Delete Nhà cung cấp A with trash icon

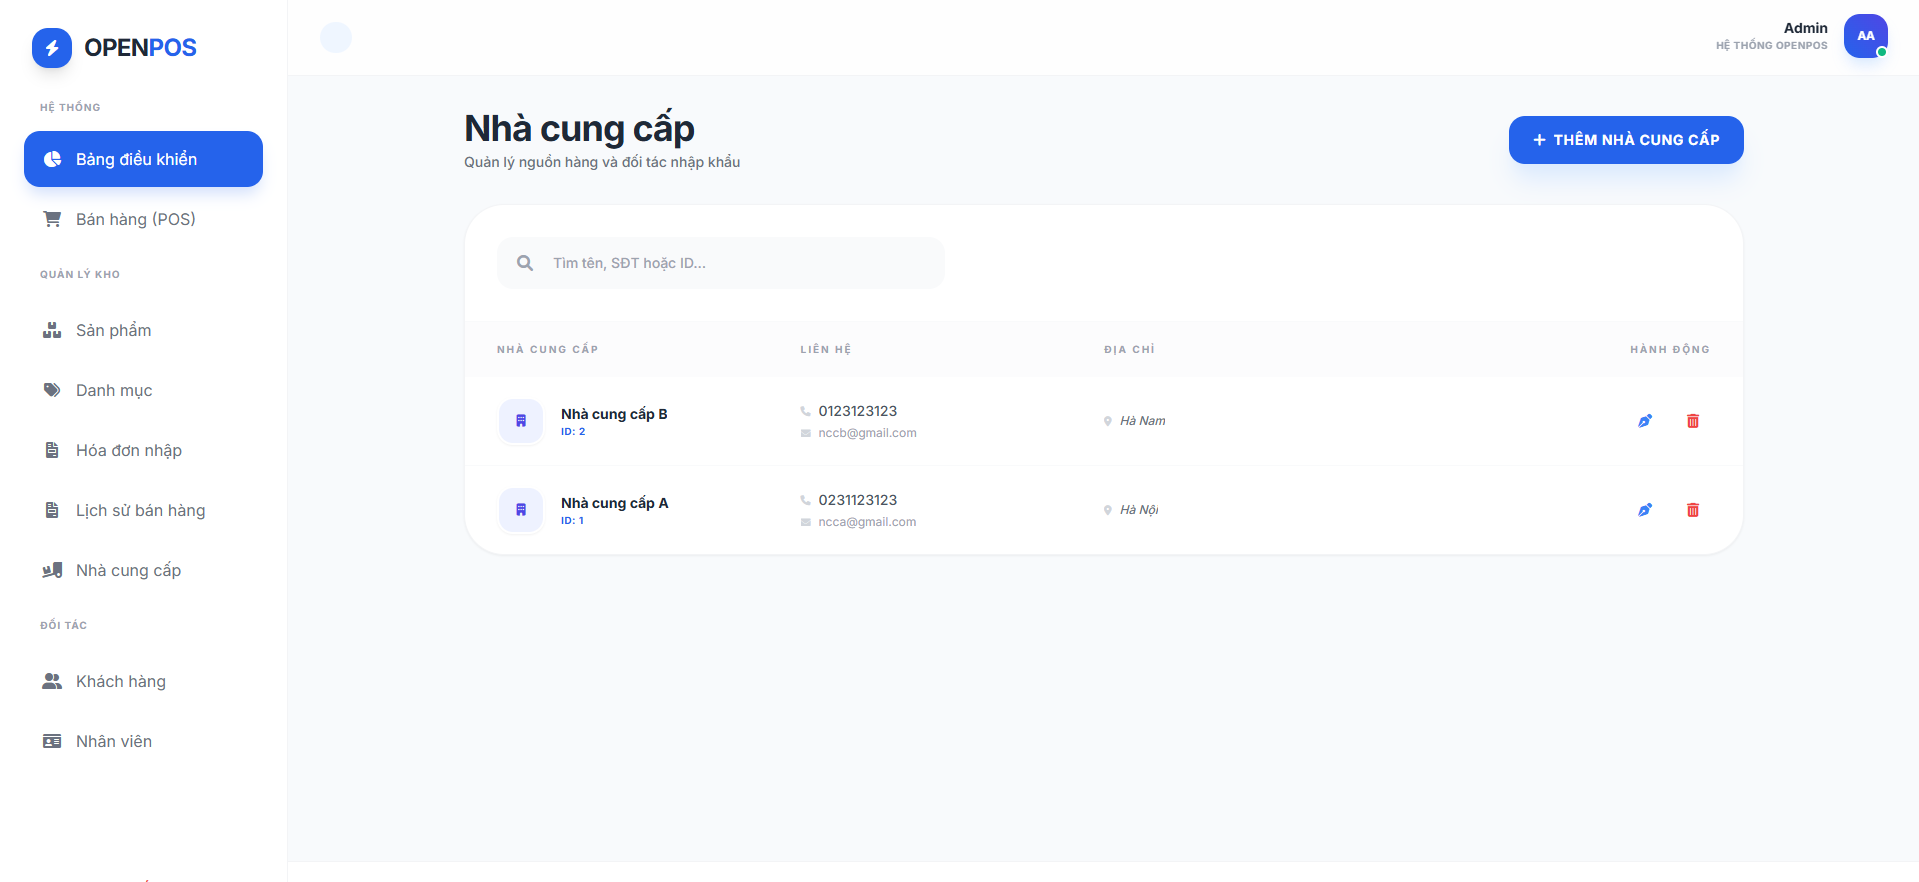pos(1693,510)
